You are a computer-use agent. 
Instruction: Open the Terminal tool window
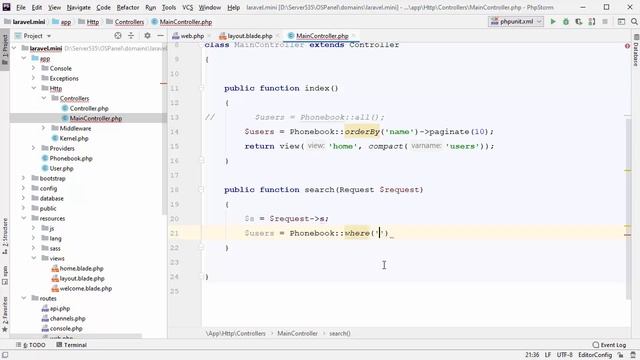tap(71, 345)
